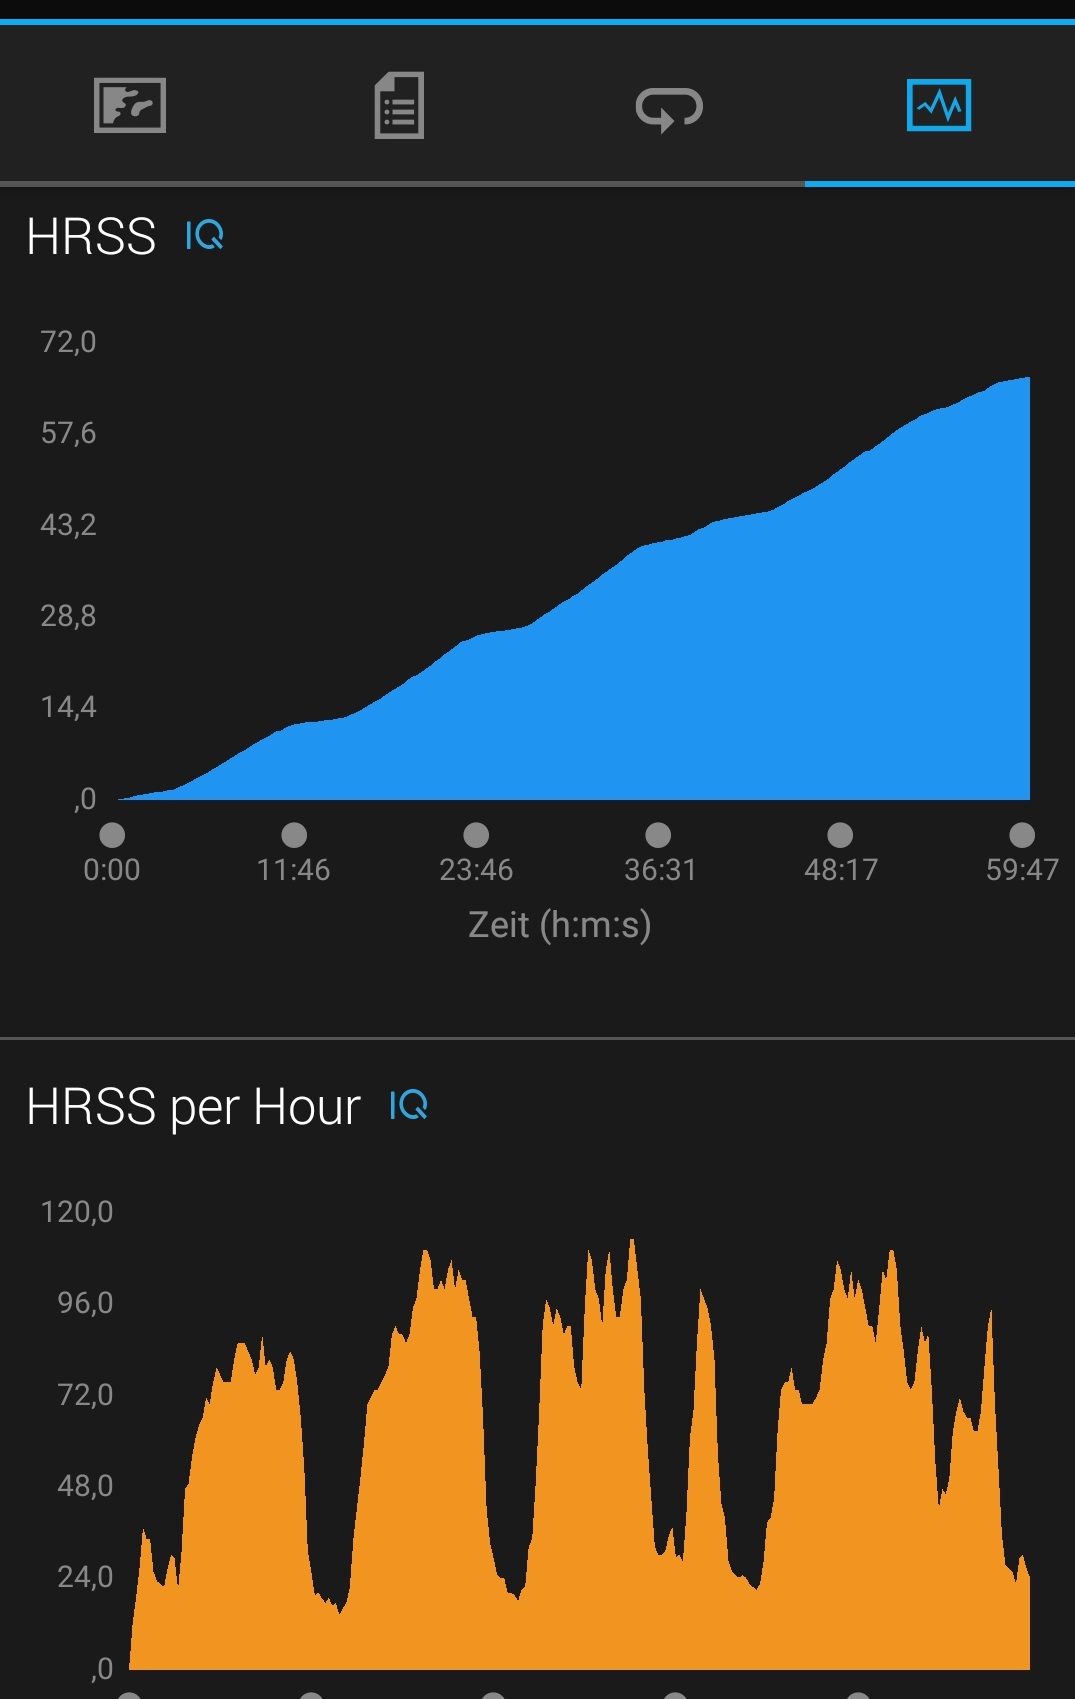Screen dimensions: 1075x1699
Task: Select the 59:47 time marker dot
Action: [1022, 835]
